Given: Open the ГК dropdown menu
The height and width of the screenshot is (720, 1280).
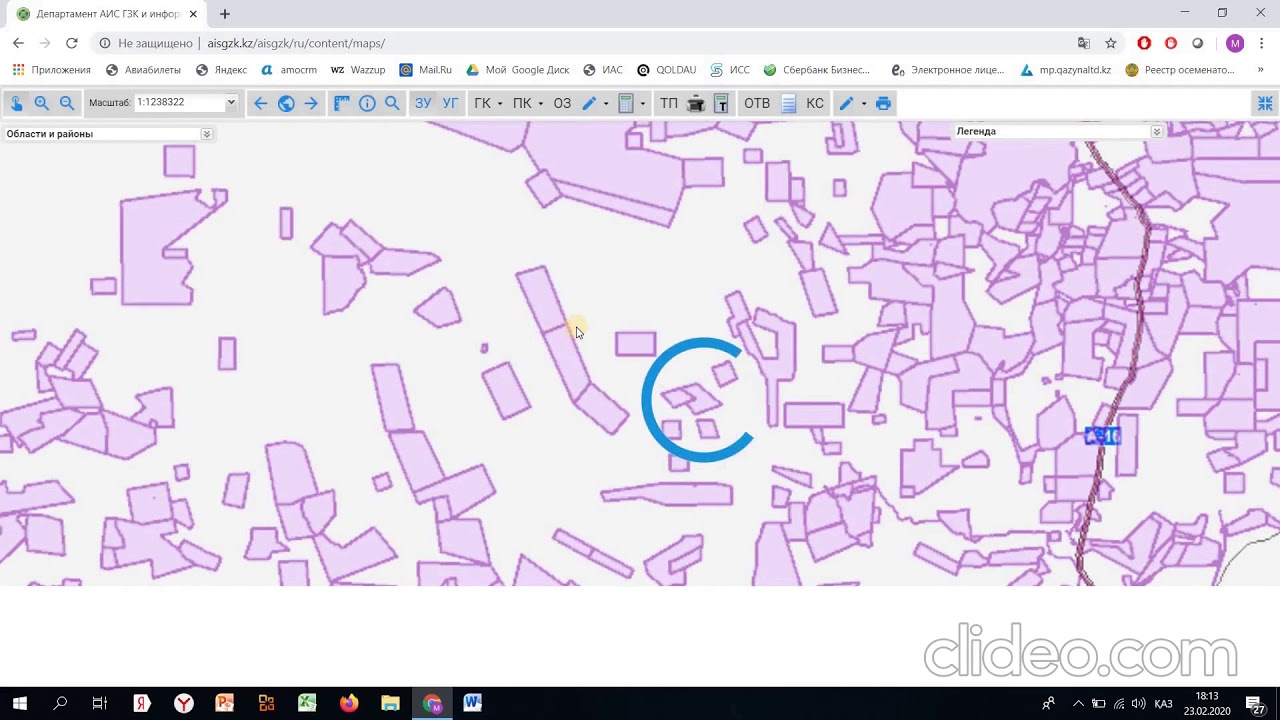Looking at the screenshot, I should click(x=488, y=103).
